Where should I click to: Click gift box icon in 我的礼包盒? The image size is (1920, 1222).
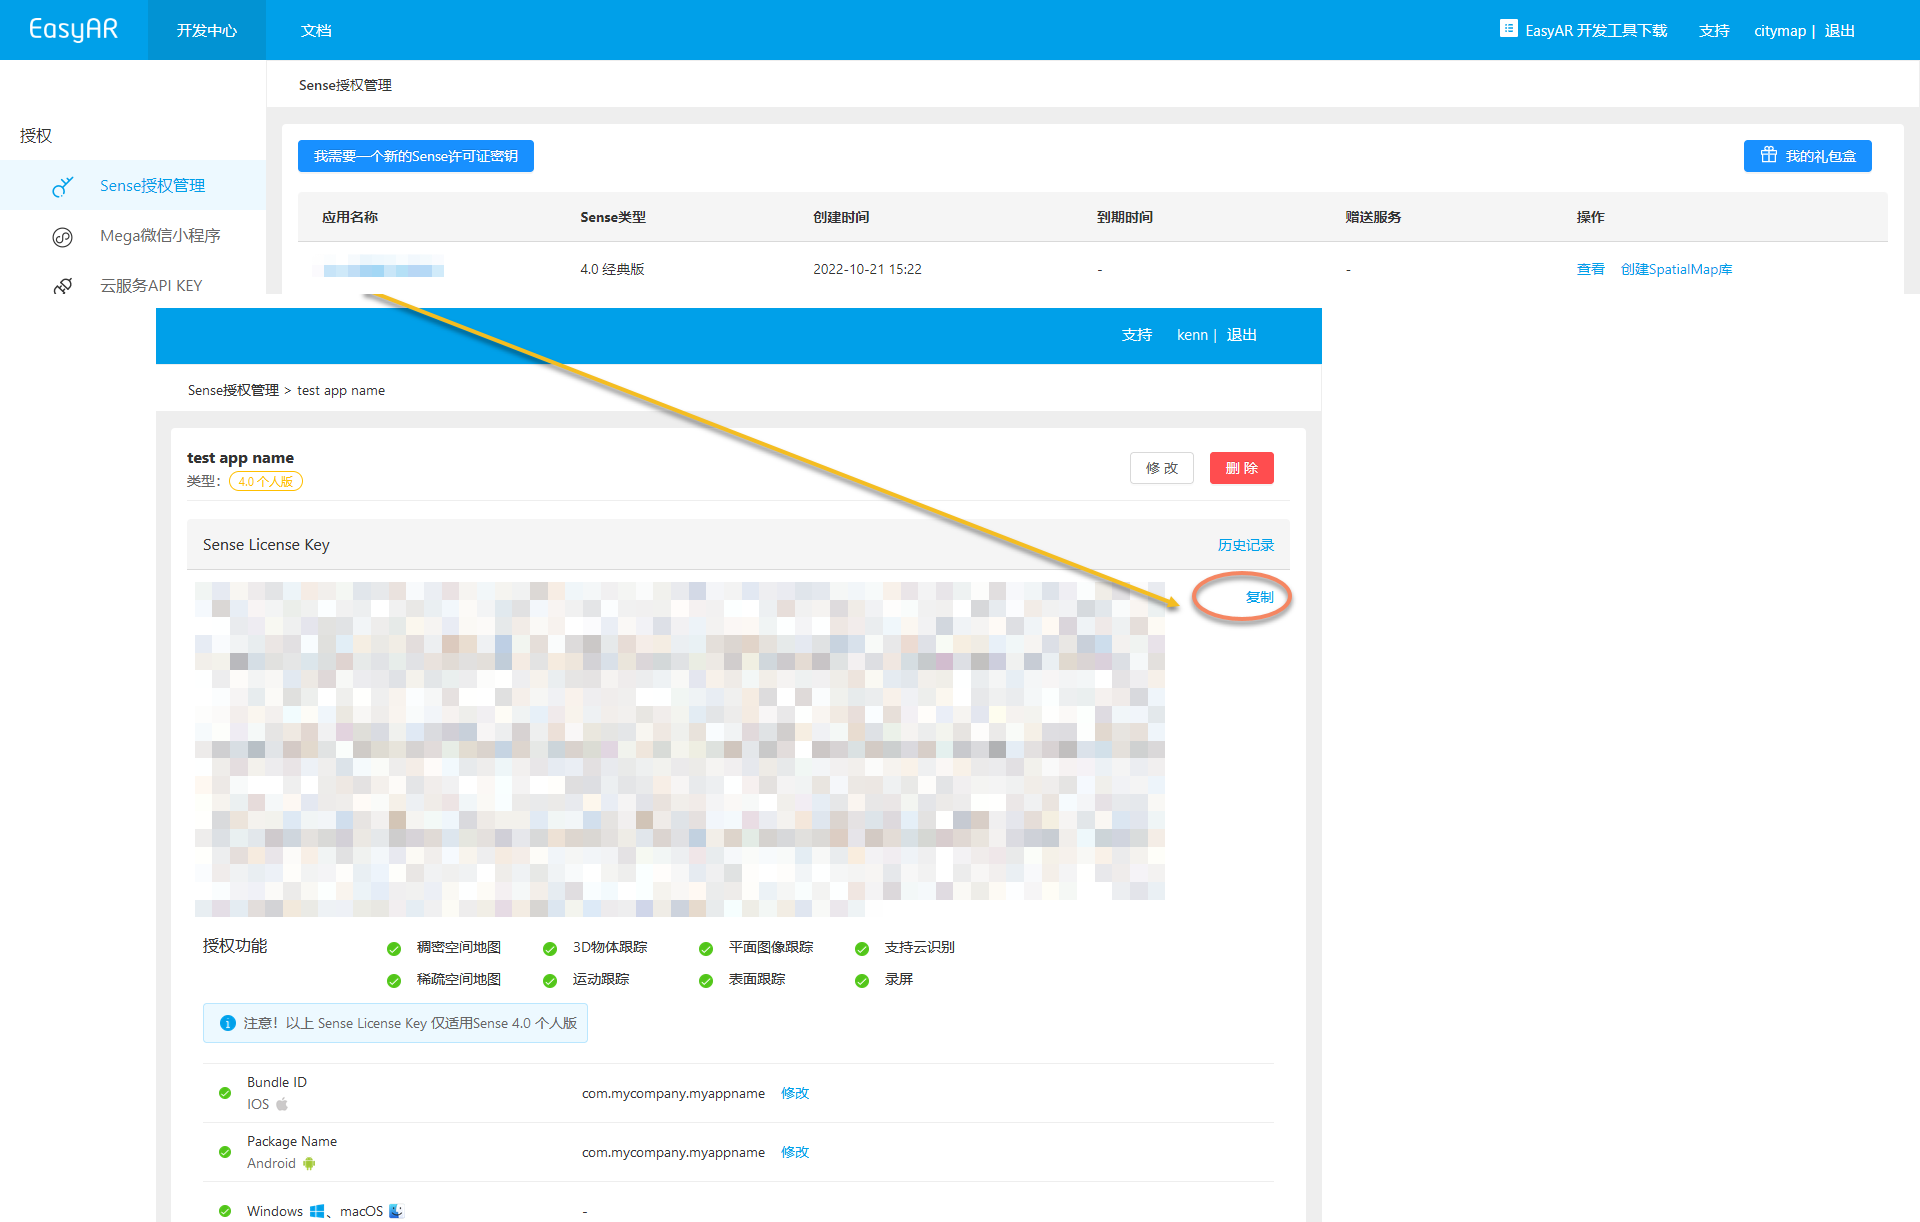tap(1769, 155)
